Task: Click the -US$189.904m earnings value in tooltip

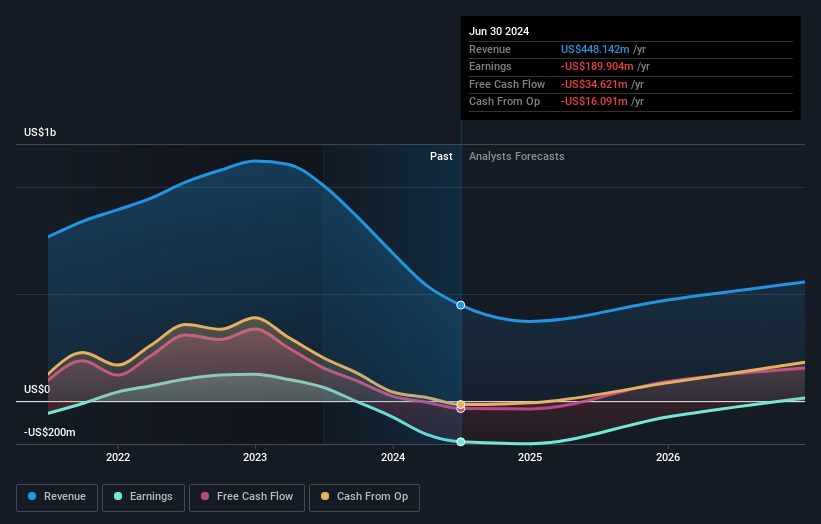Action: [597, 66]
